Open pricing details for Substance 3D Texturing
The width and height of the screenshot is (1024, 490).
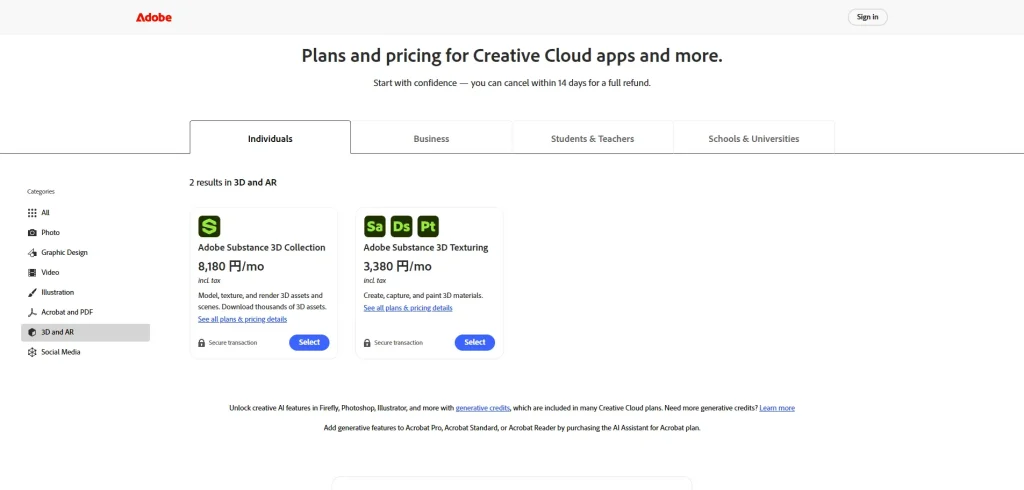click(408, 308)
